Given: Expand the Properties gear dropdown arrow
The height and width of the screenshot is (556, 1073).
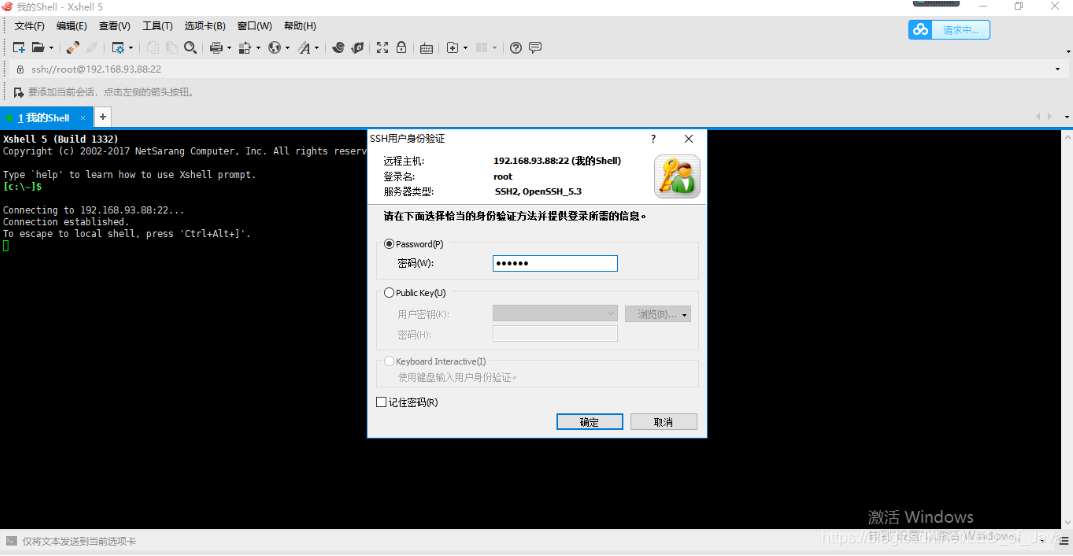Looking at the screenshot, I should pyautogui.click(x=131, y=49).
